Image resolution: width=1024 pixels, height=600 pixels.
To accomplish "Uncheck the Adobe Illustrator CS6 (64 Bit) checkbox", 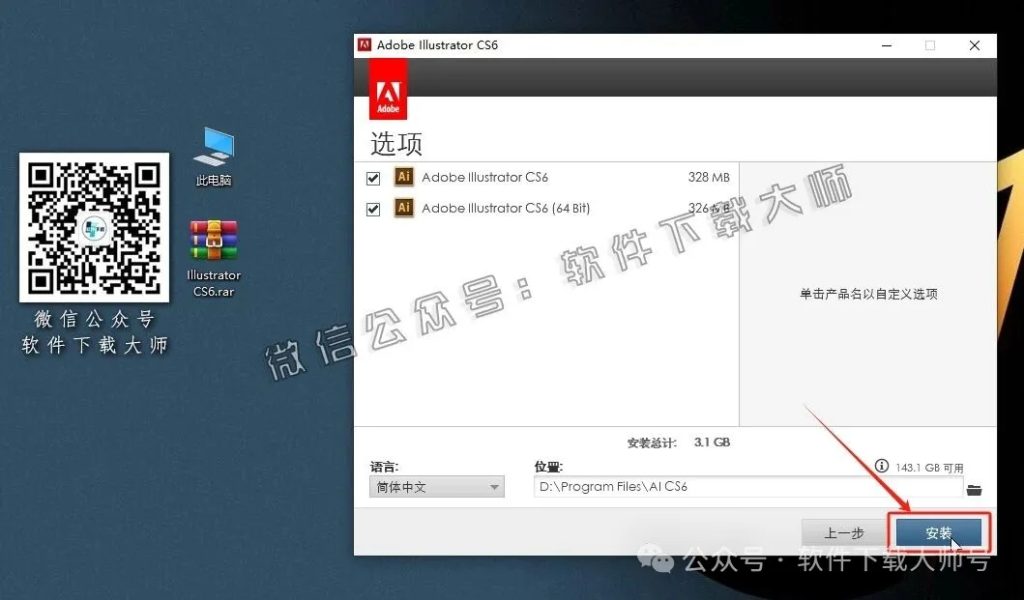I will coord(374,208).
